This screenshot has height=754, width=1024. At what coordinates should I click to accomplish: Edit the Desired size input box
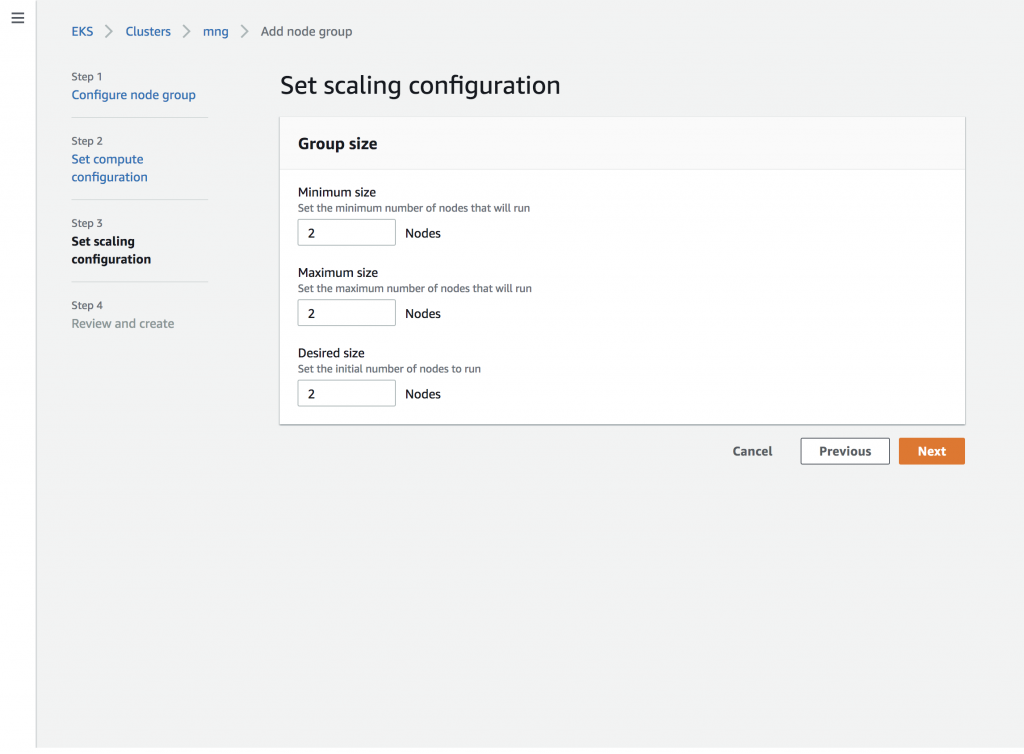click(x=346, y=393)
